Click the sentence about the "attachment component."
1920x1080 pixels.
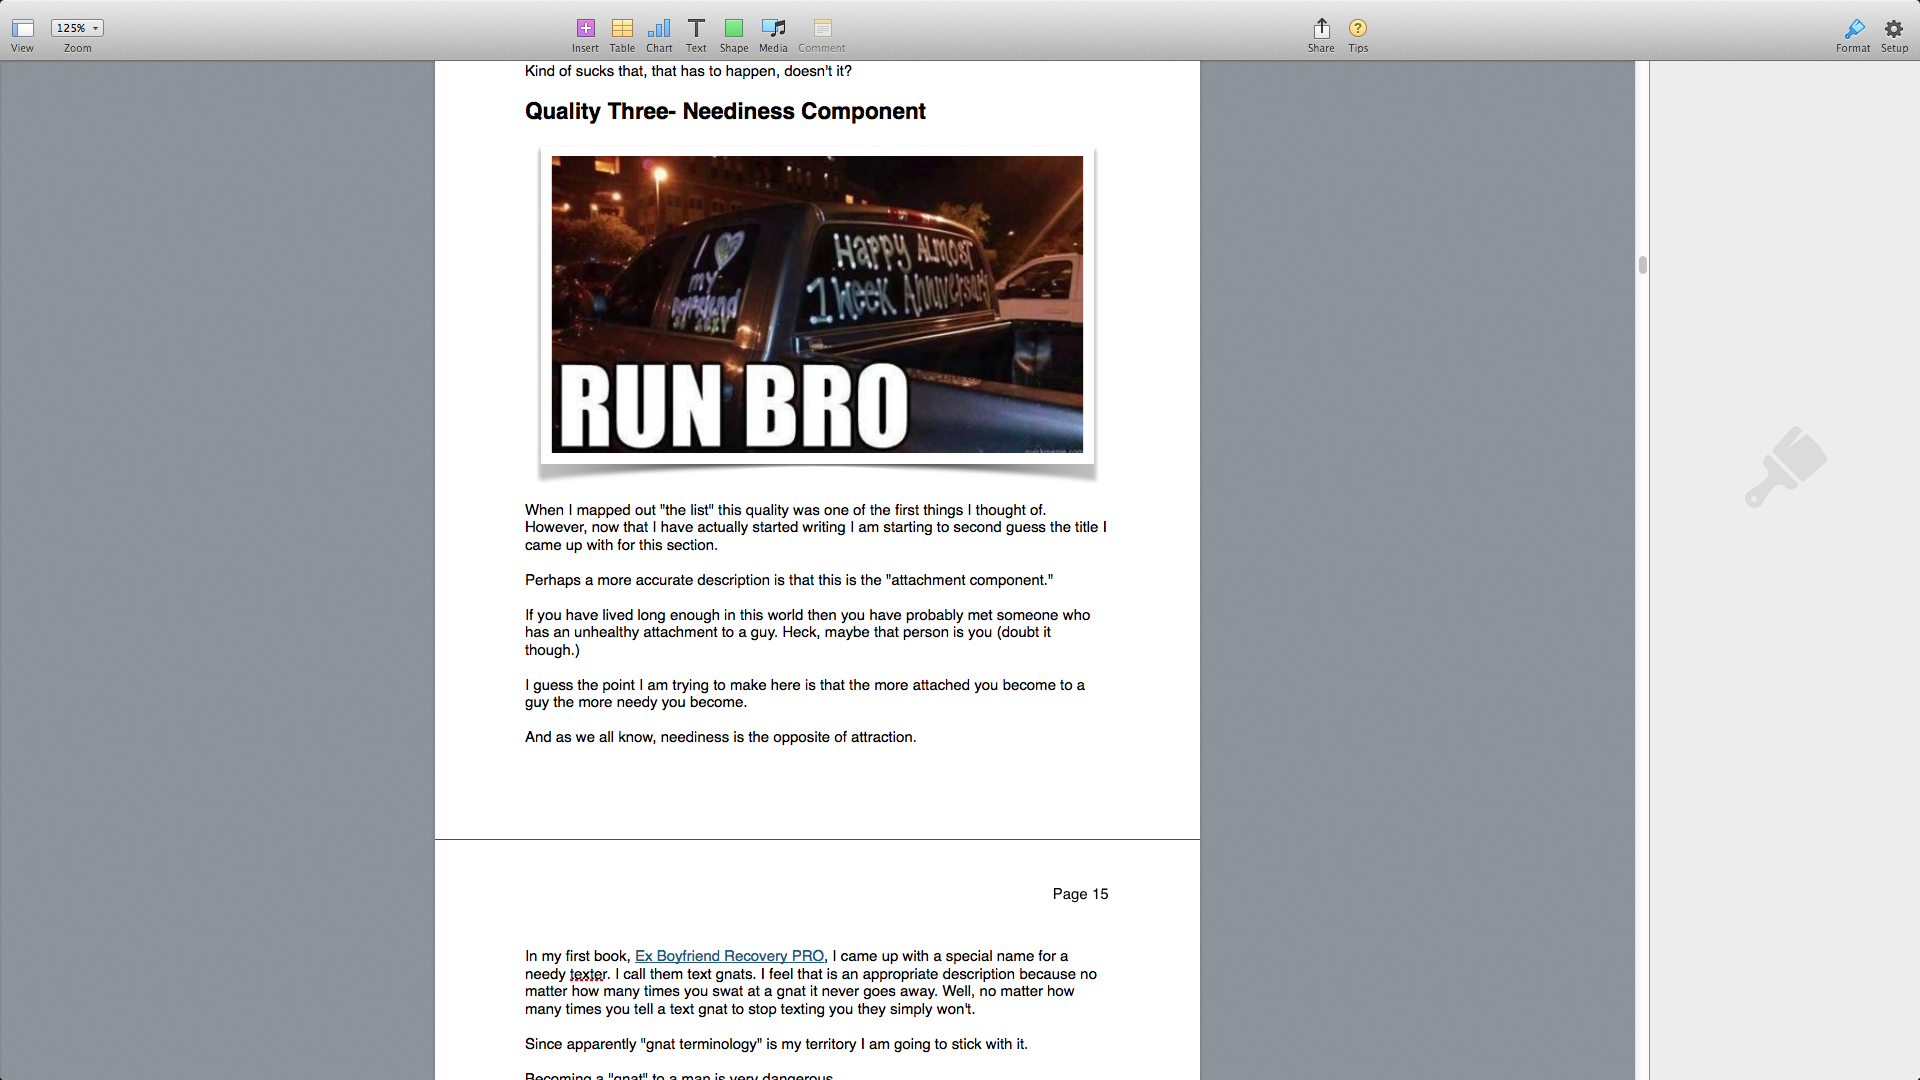(x=789, y=580)
